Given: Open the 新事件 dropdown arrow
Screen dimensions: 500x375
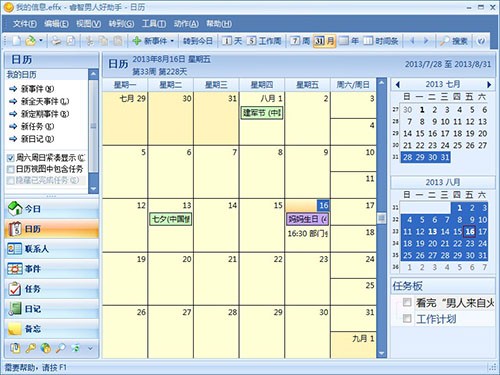Looking at the screenshot, I should point(172,41).
